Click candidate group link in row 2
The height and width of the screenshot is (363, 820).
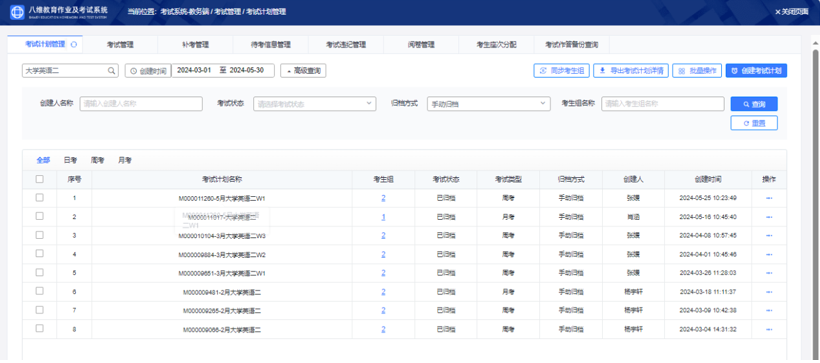tap(383, 217)
